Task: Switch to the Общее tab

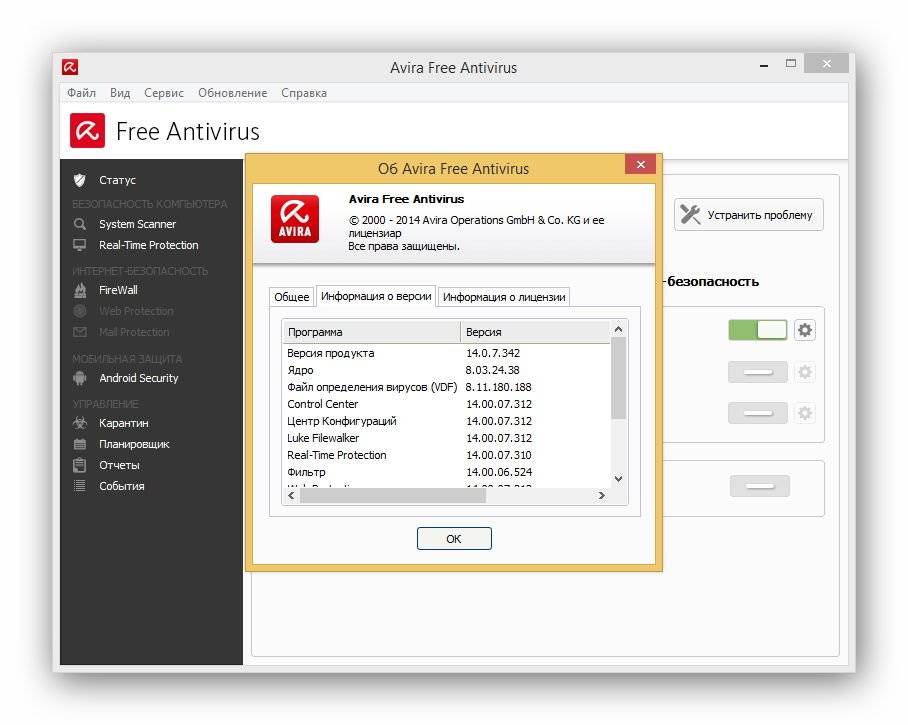Action: click(x=292, y=297)
